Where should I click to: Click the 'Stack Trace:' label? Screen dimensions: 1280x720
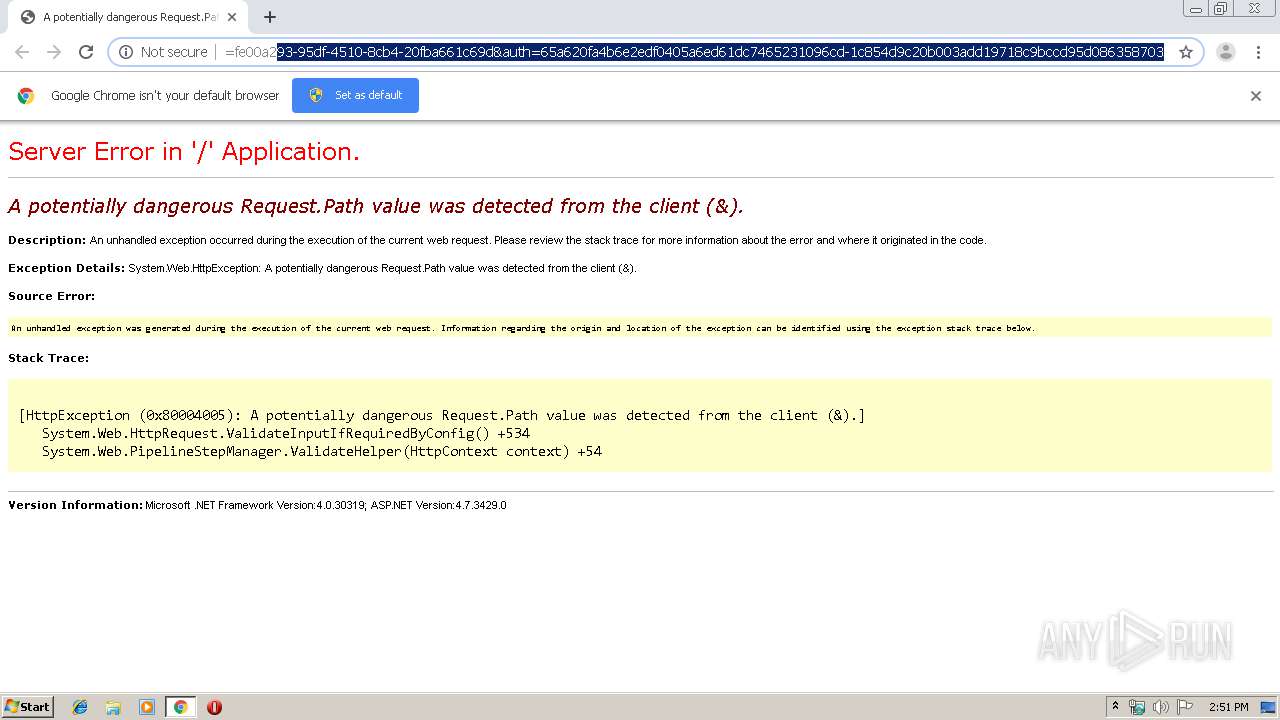click(48, 358)
